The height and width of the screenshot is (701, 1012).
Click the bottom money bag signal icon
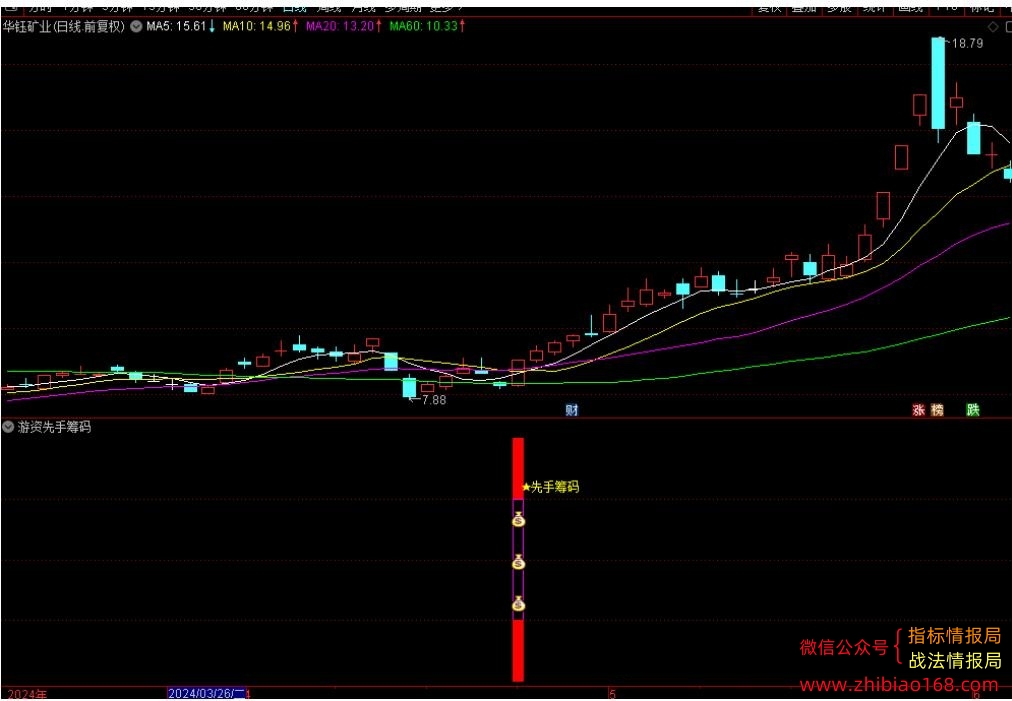(519, 604)
